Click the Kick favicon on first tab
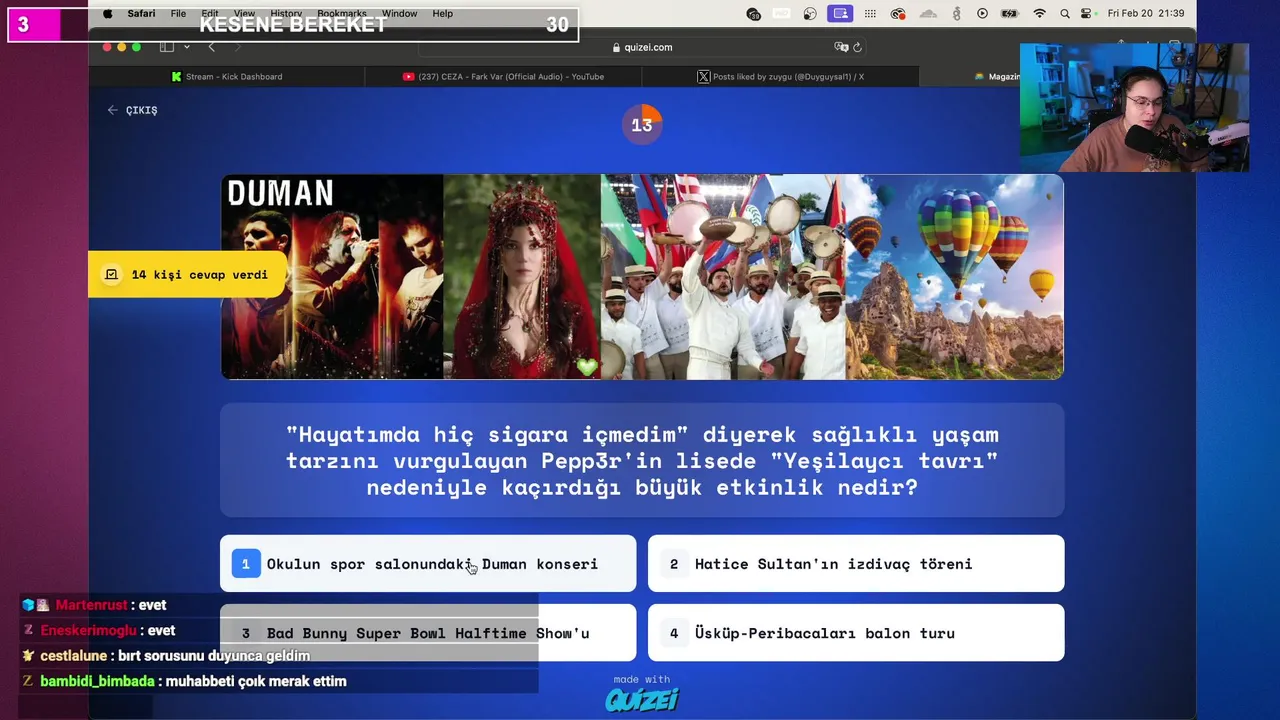 [x=177, y=76]
